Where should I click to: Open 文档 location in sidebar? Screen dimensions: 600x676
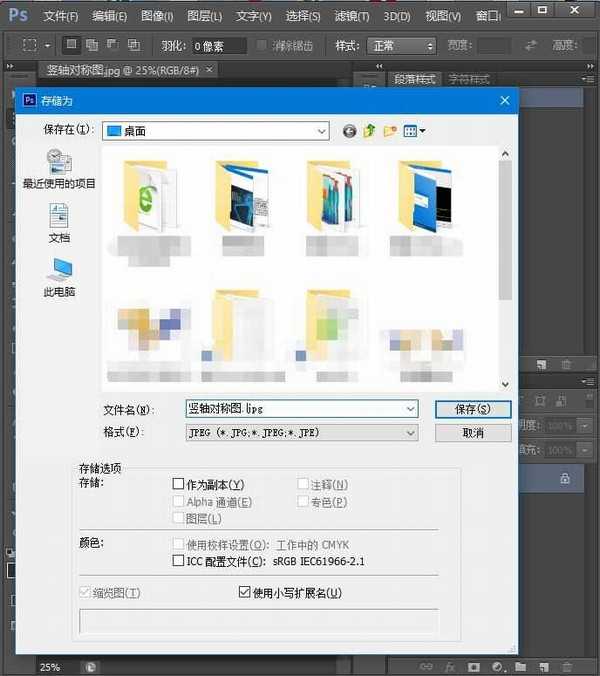[59, 223]
